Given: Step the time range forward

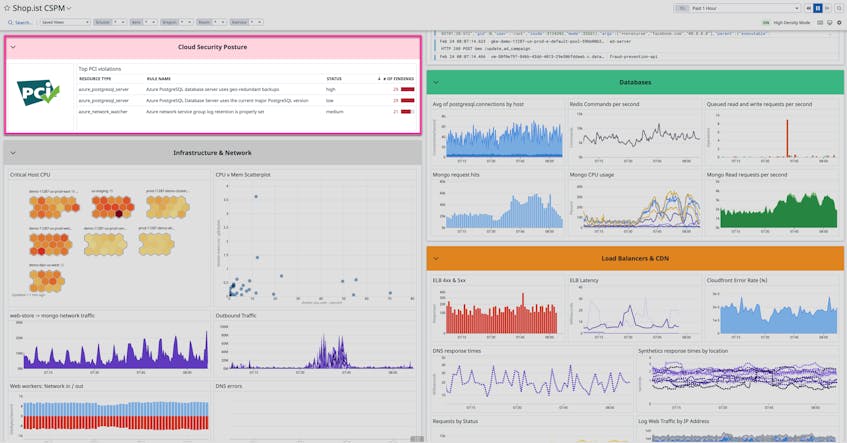Looking at the screenshot, I should point(827,8).
